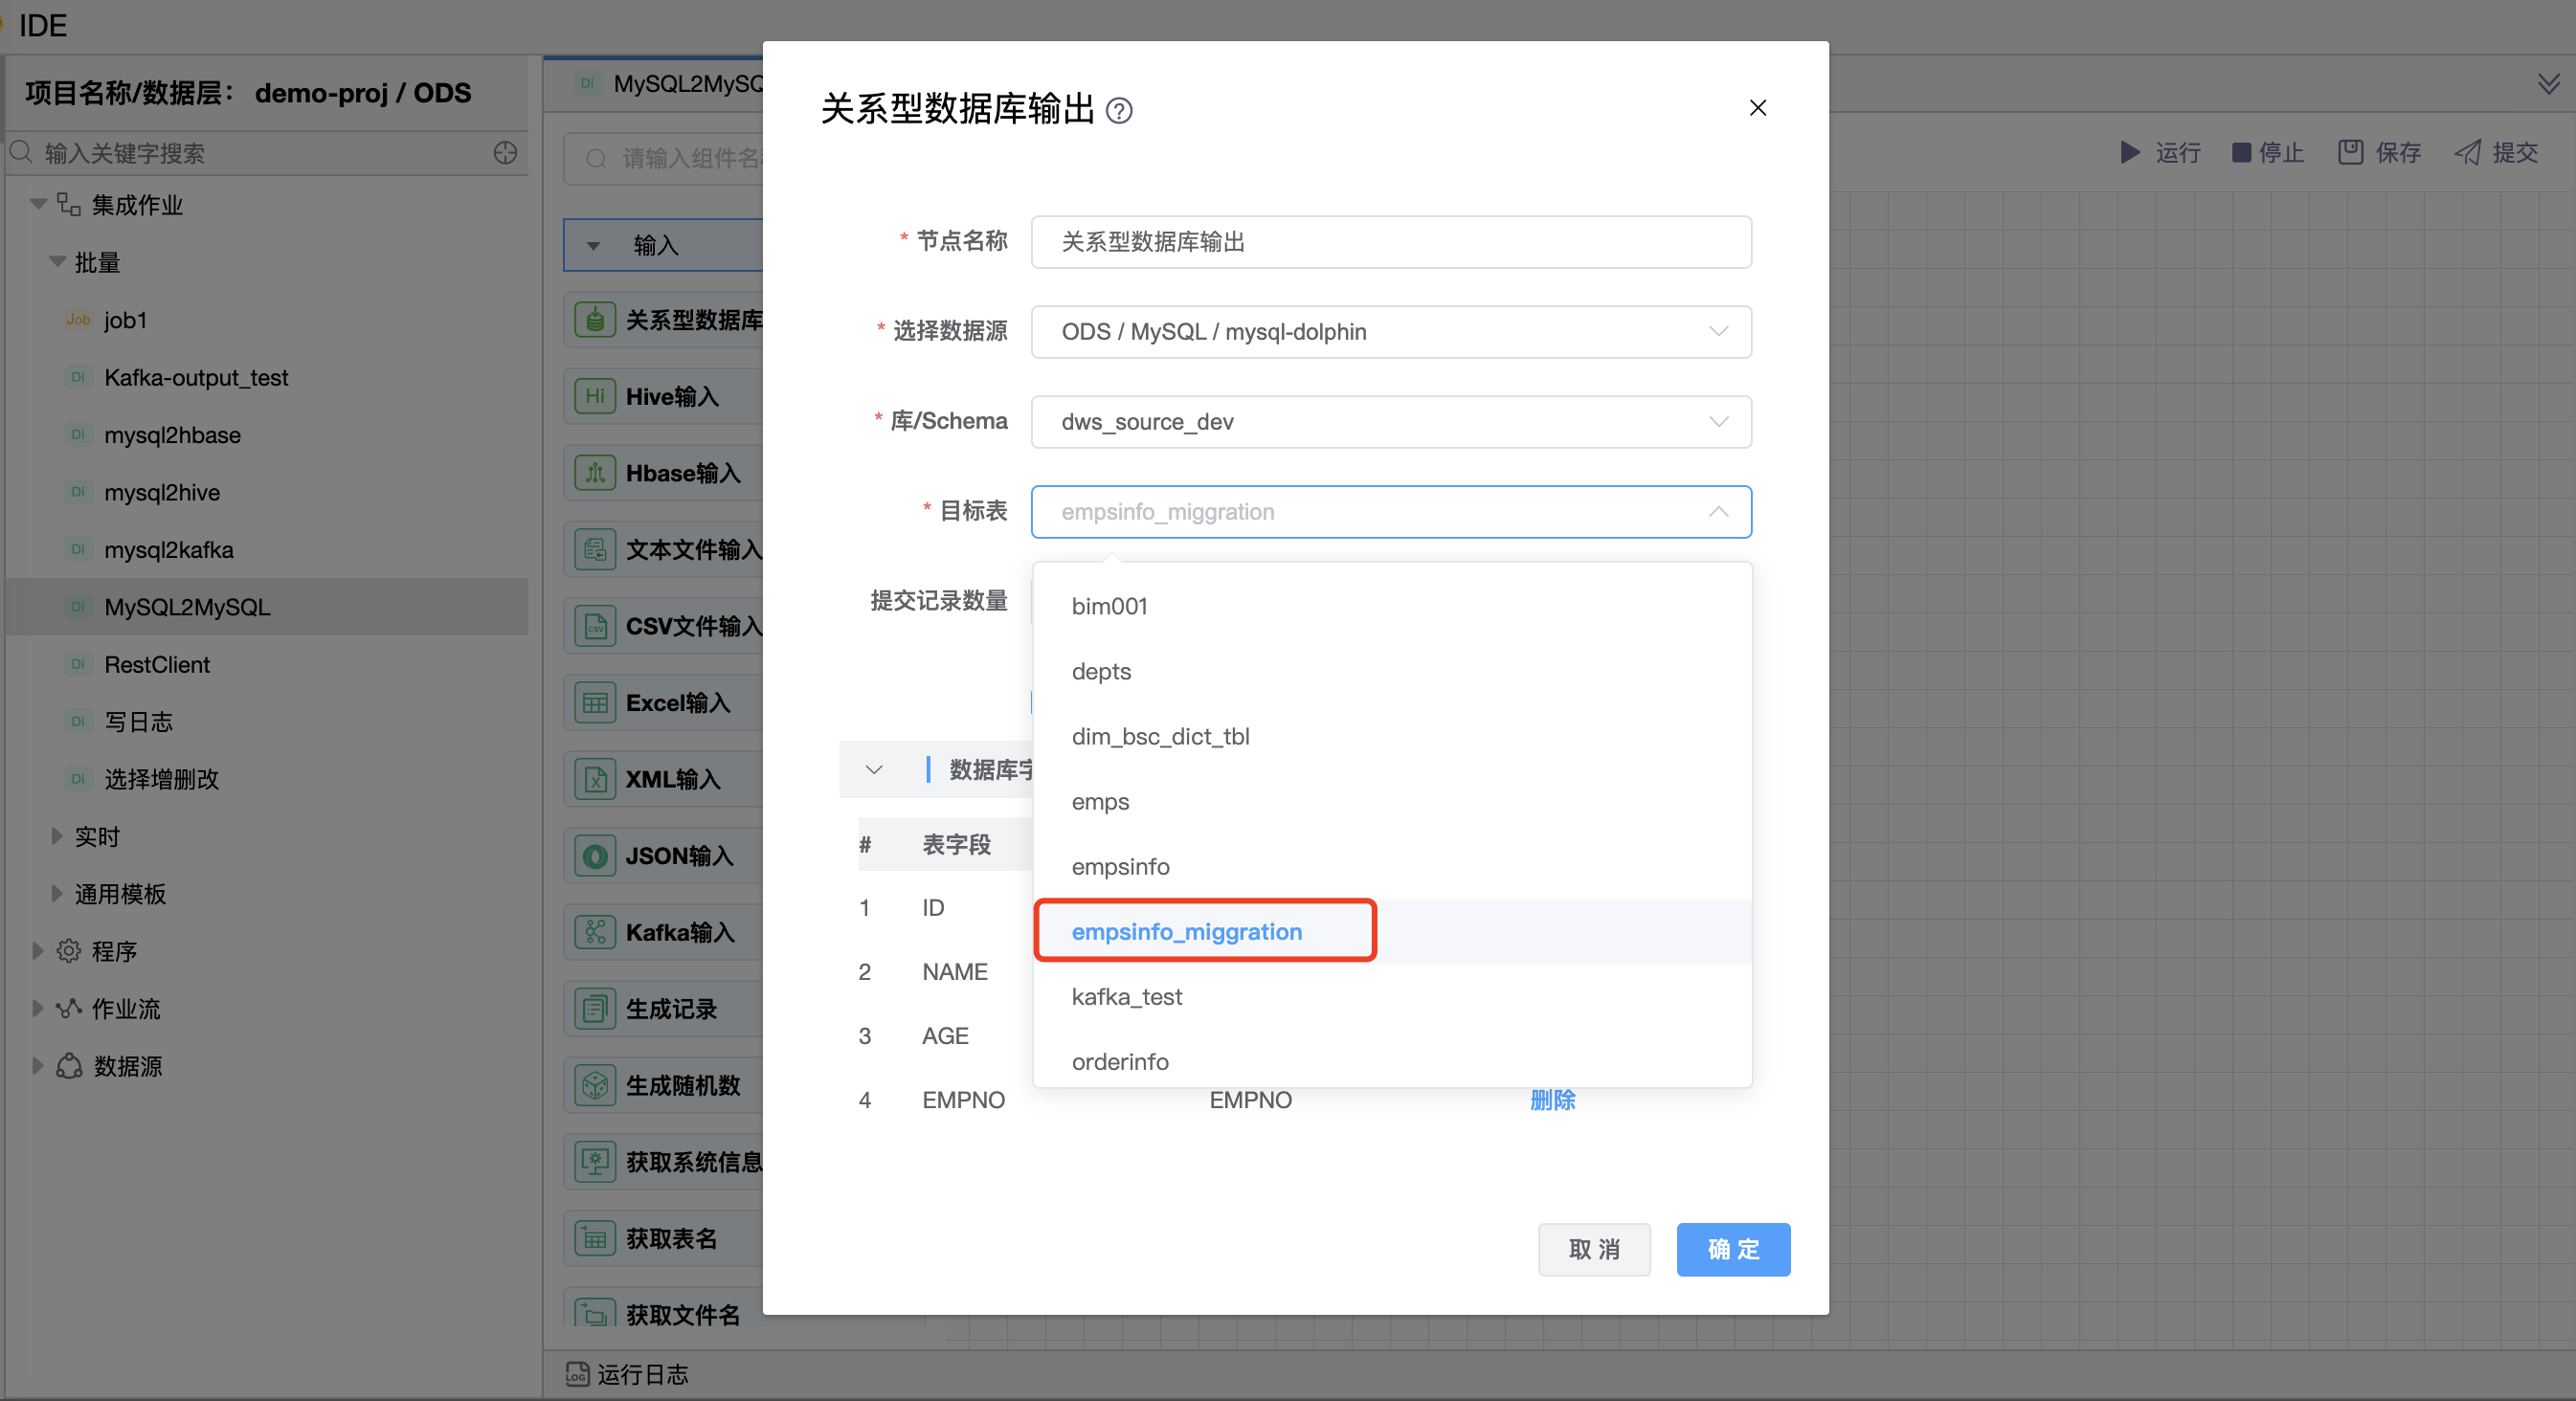Image resolution: width=2576 pixels, height=1401 pixels.
Task: Click the XML输入 component icon
Action: click(595, 779)
